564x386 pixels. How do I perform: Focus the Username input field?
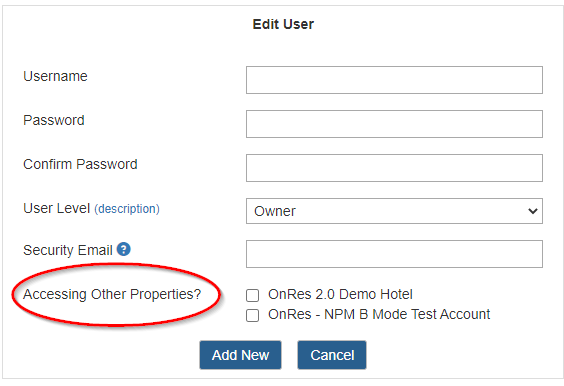pos(394,80)
